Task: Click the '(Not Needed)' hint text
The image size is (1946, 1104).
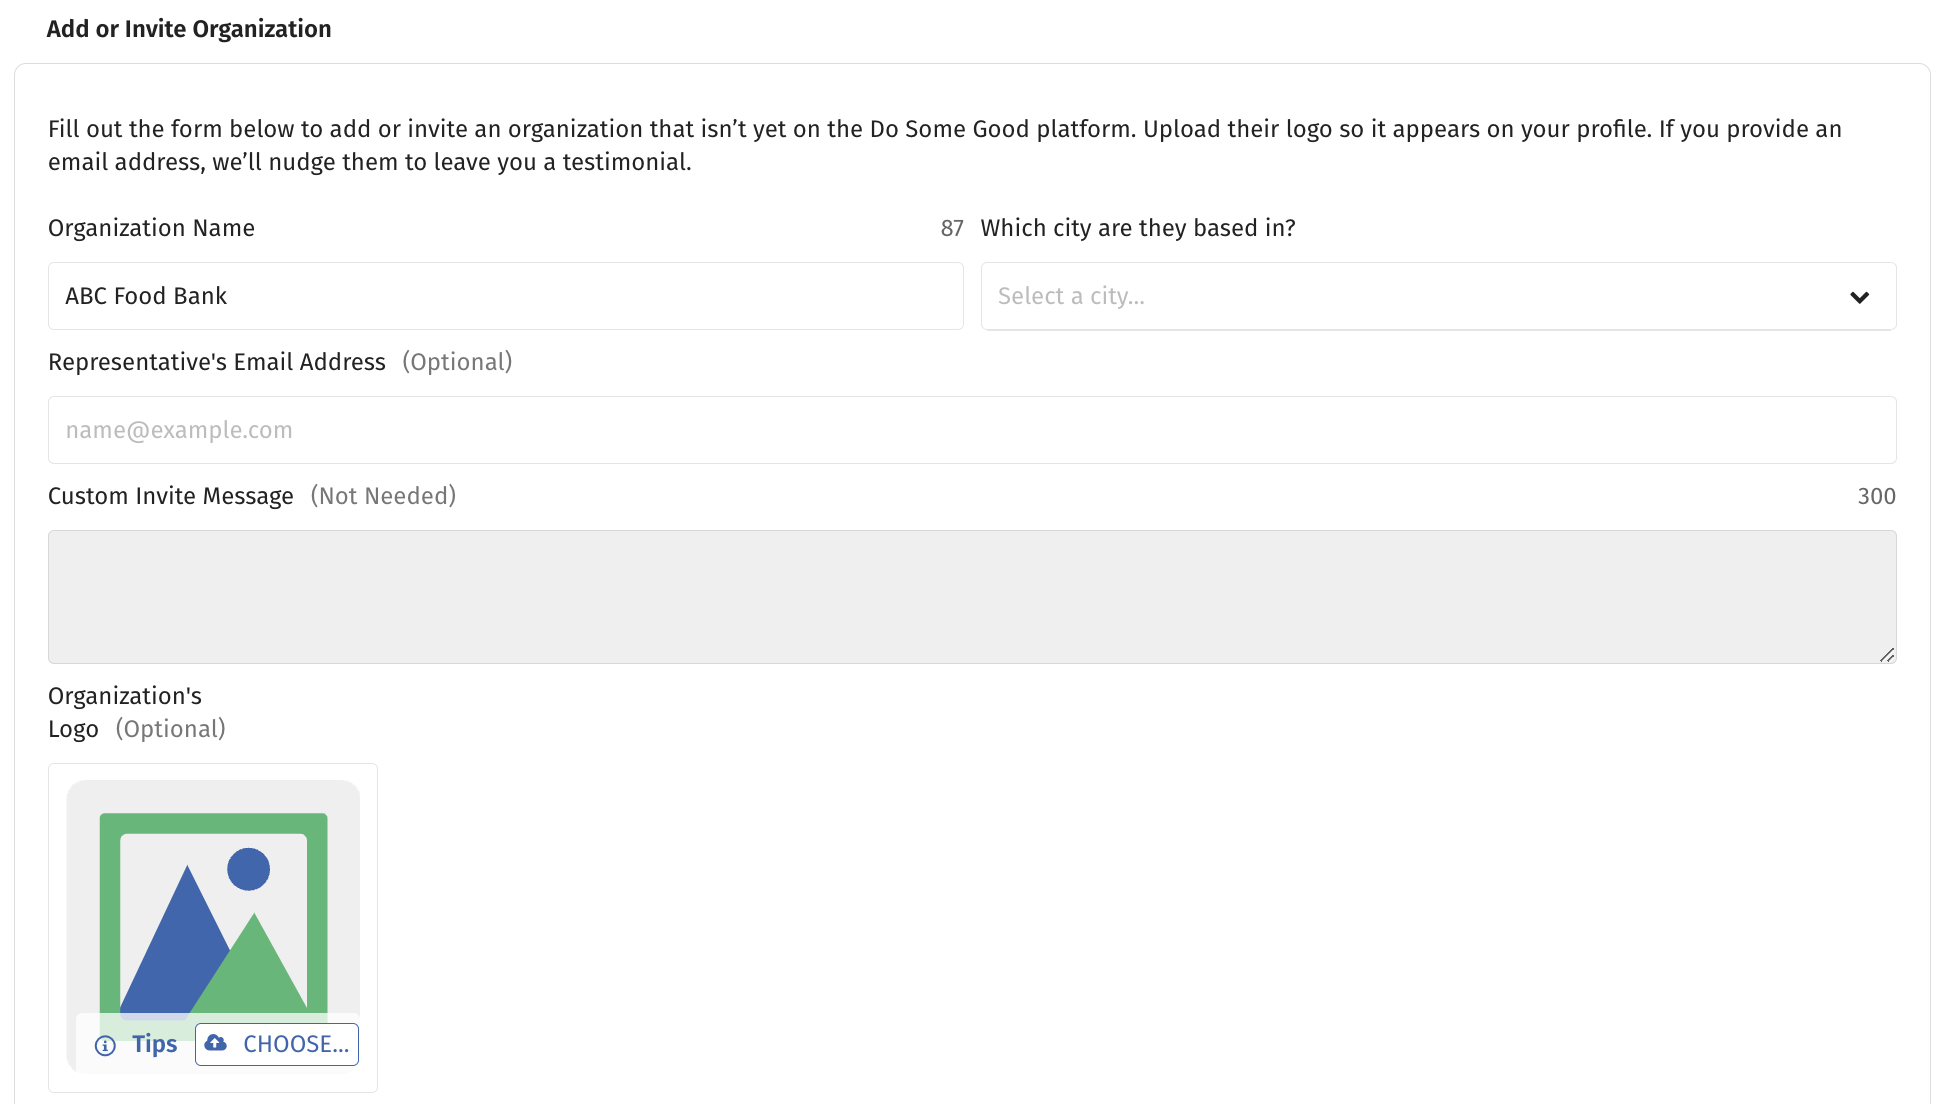Action: coord(383,496)
